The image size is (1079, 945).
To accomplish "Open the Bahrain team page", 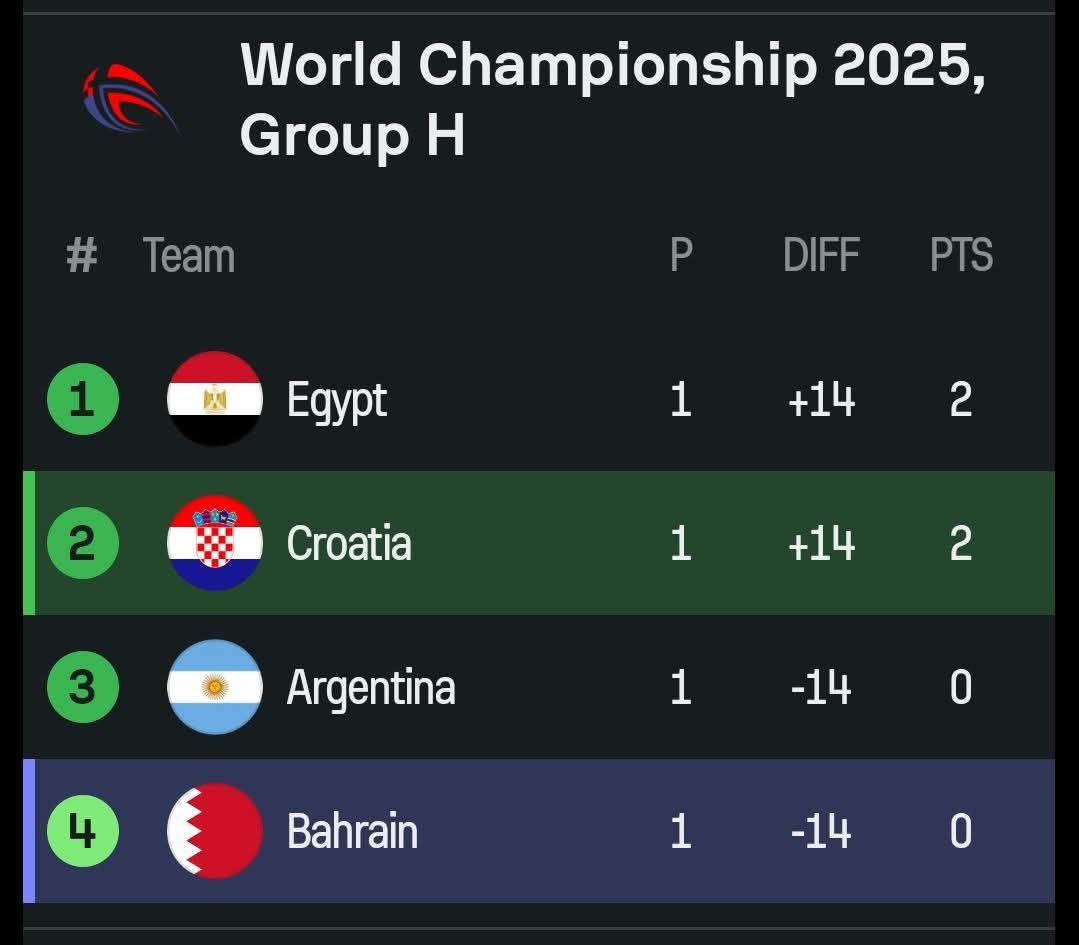I will 353,830.
